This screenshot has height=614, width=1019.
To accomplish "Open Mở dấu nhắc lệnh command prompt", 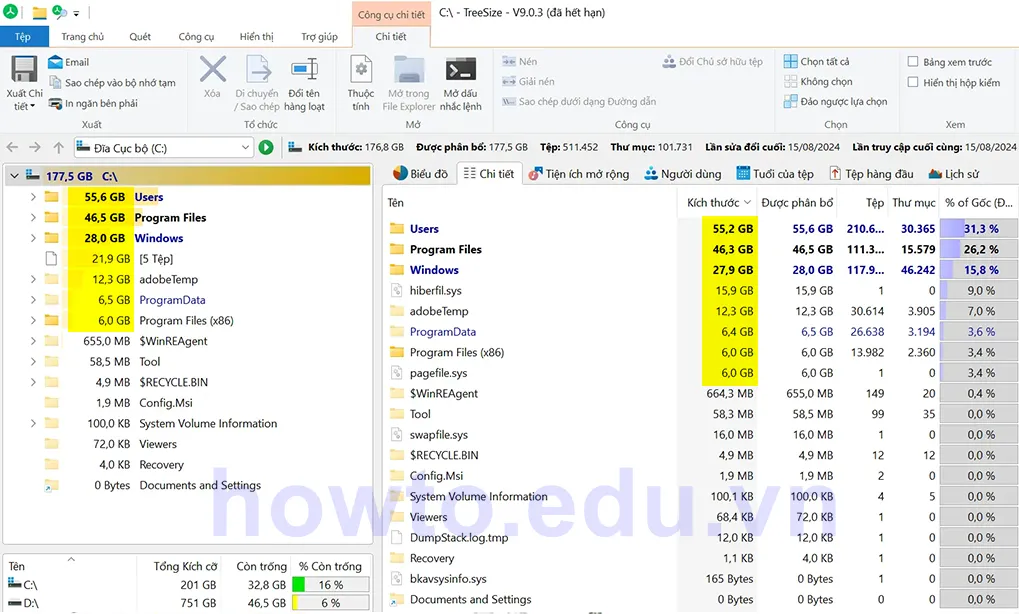I will (460, 72).
